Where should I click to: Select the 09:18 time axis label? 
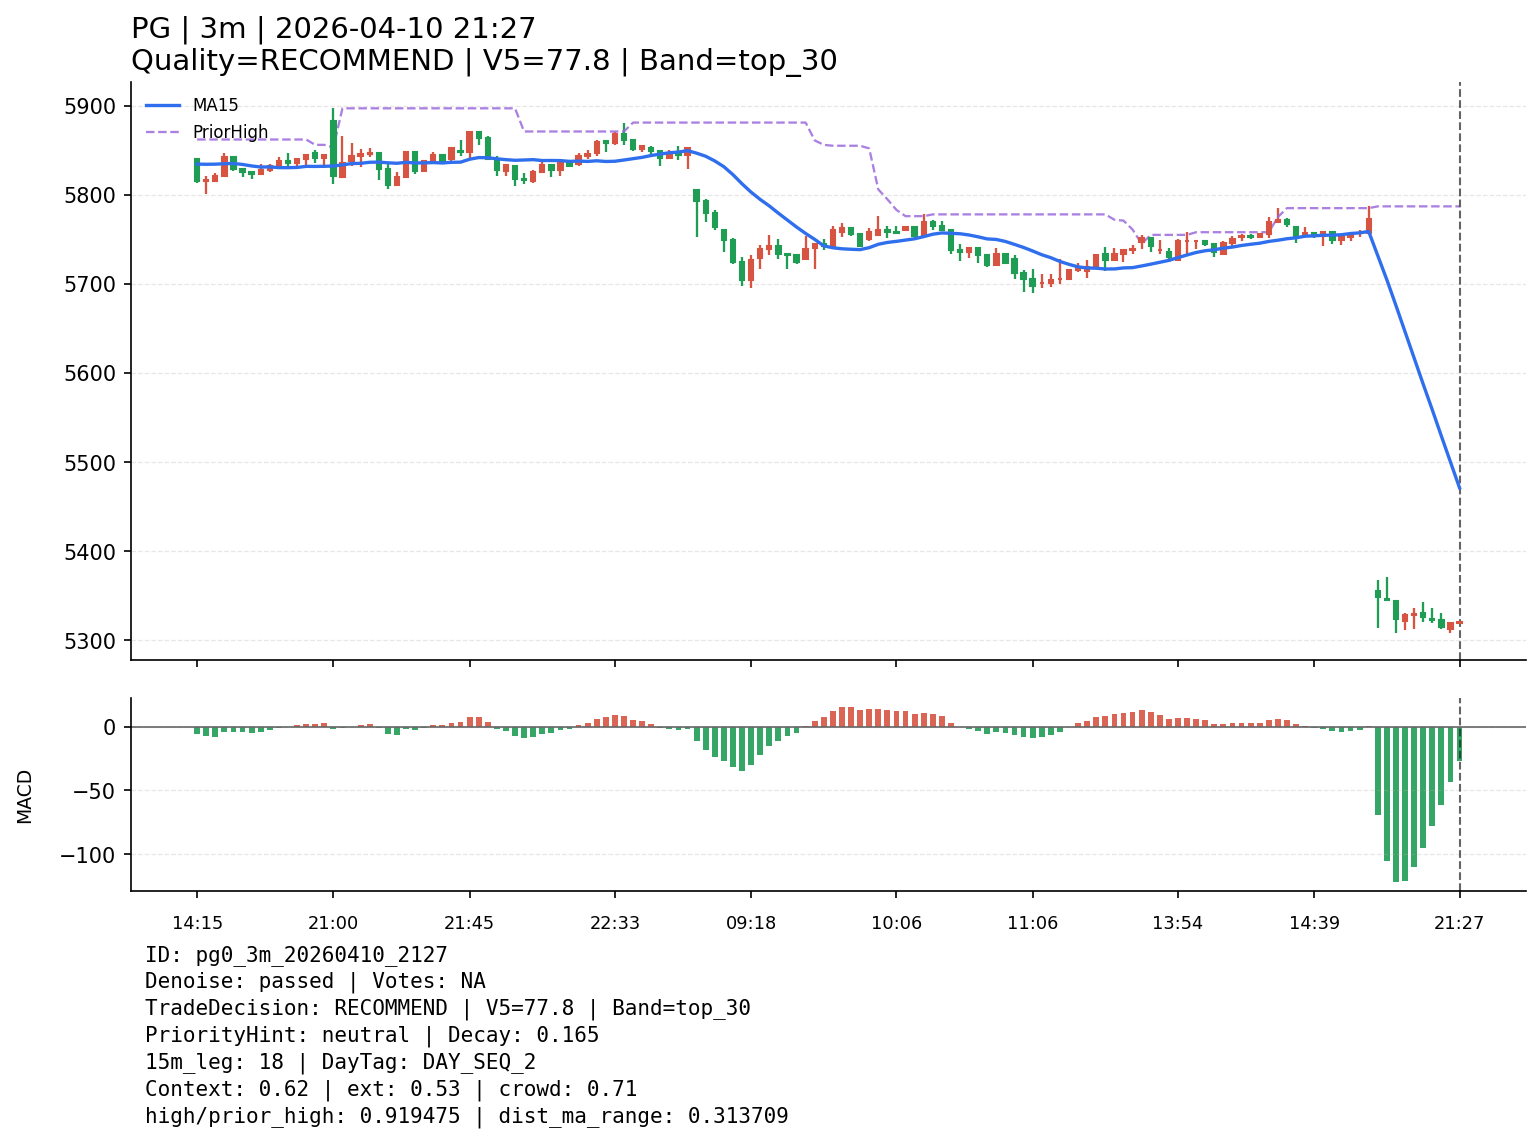click(751, 922)
